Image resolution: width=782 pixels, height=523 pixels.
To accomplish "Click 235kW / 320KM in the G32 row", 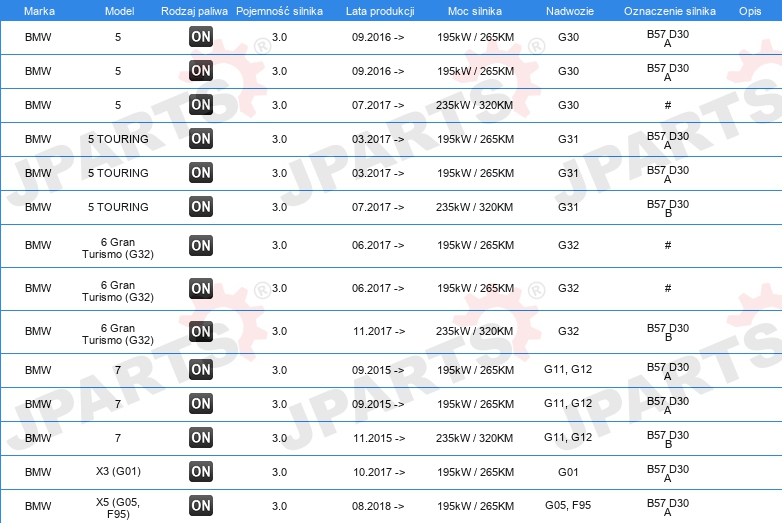I will click(x=474, y=332).
